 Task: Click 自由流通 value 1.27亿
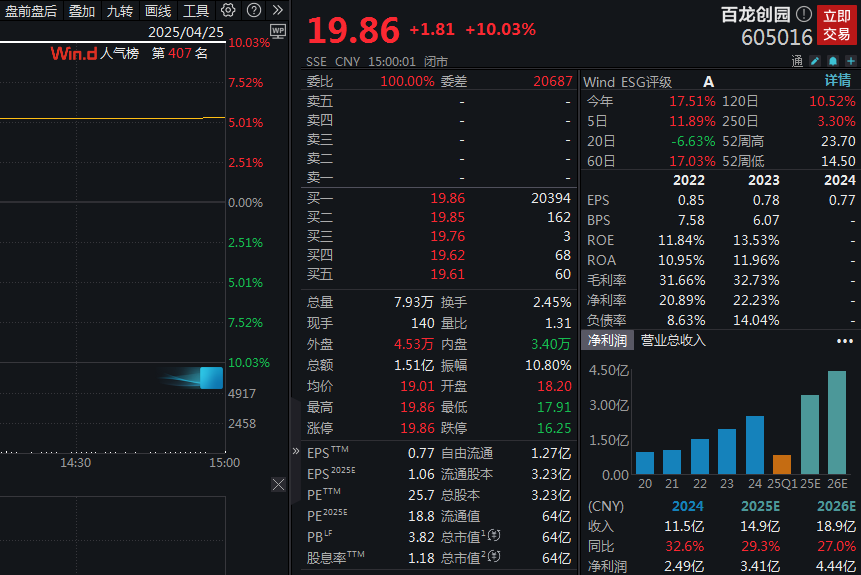pyautogui.click(x=551, y=454)
